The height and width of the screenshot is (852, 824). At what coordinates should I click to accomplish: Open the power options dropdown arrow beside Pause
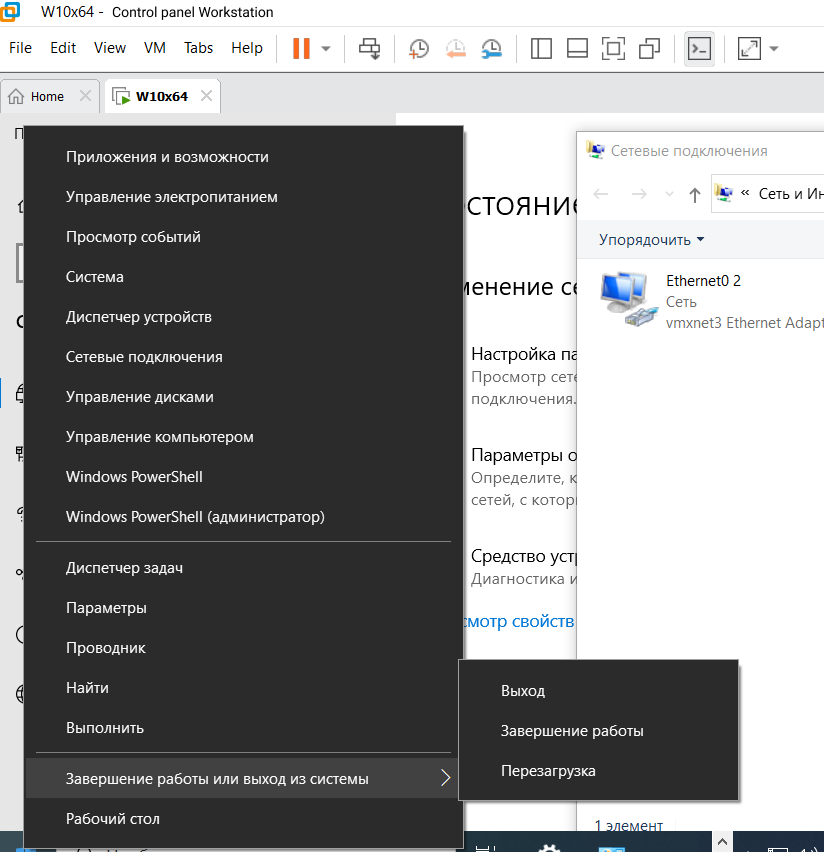[x=325, y=48]
